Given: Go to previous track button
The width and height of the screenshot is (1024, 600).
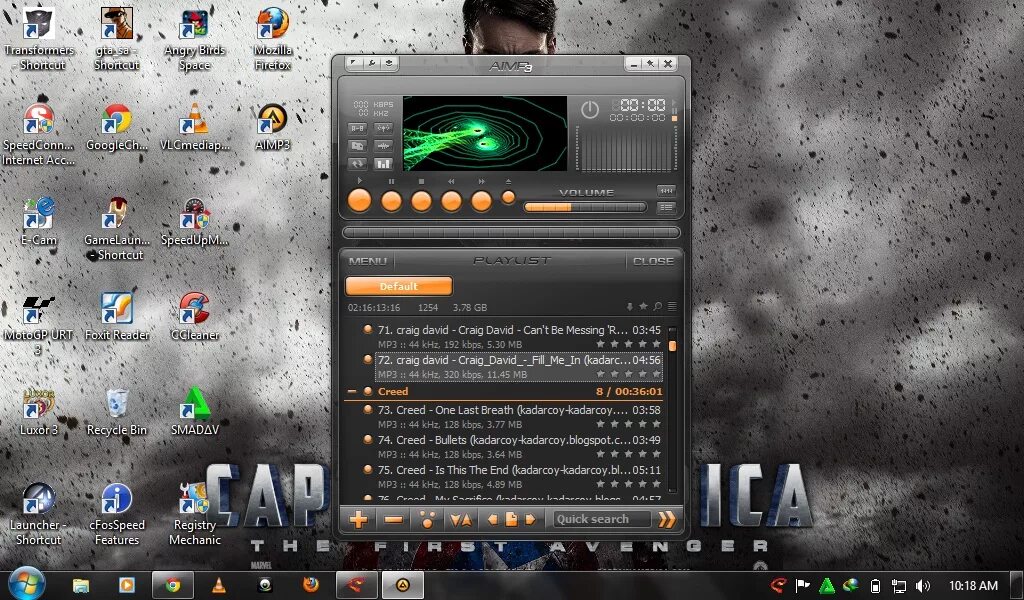Looking at the screenshot, I should (451, 200).
